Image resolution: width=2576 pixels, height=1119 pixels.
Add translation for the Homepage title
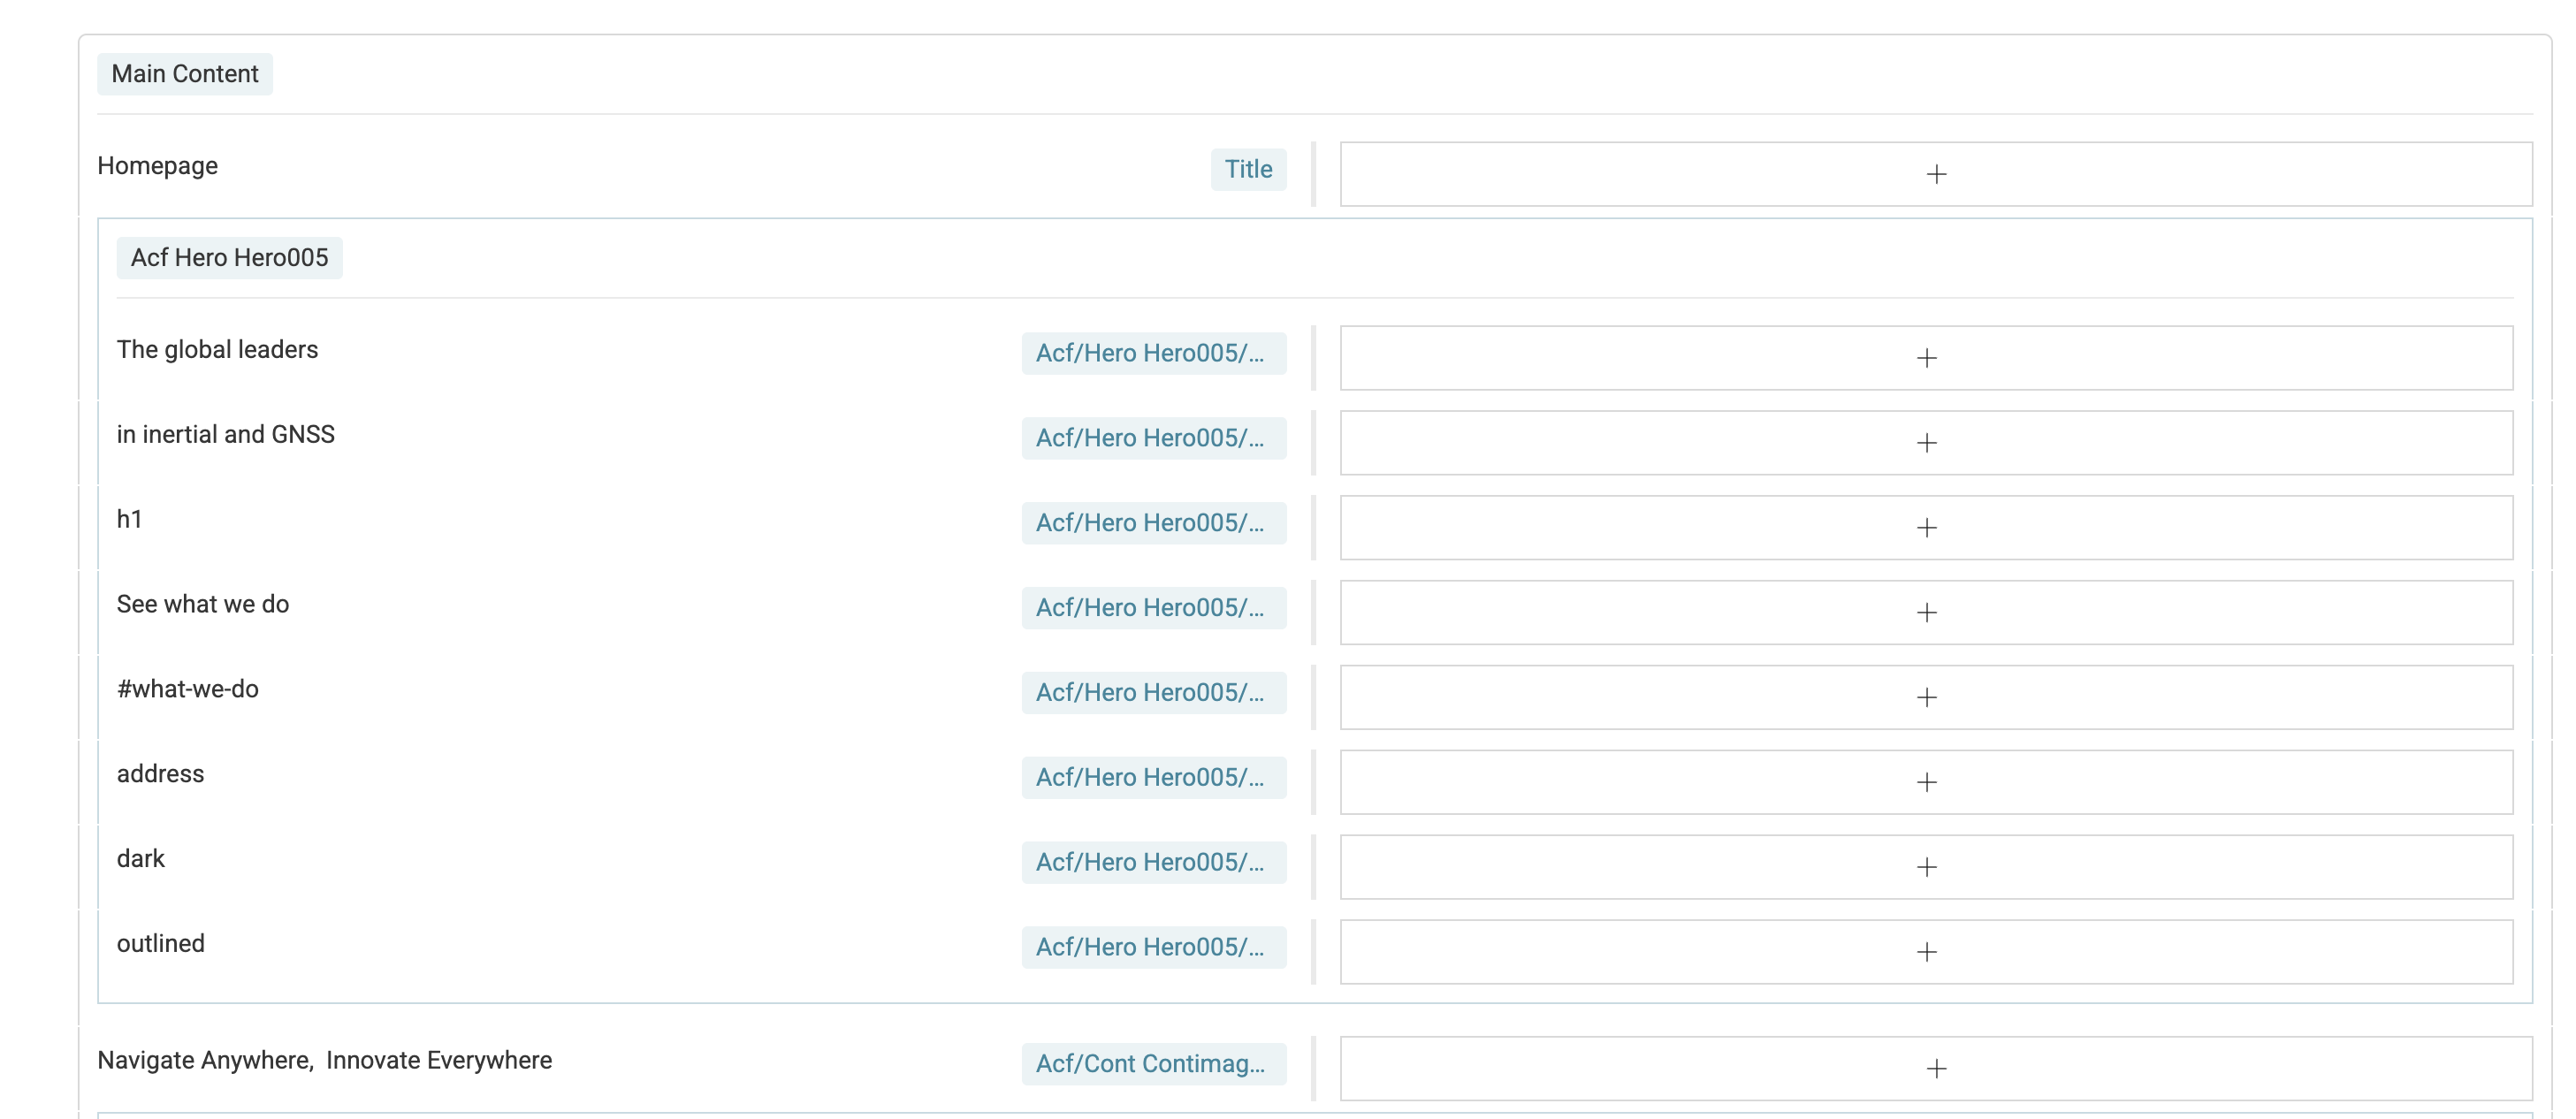(1935, 174)
